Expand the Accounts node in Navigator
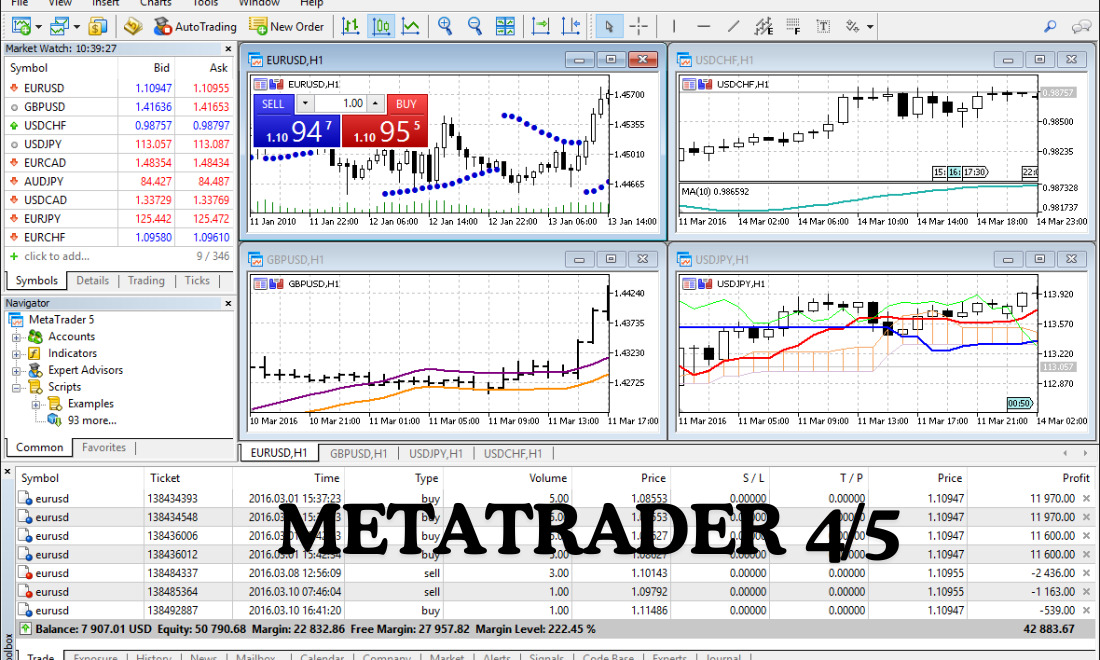This screenshot has width=1100, height=660. (x=16, y=337)
